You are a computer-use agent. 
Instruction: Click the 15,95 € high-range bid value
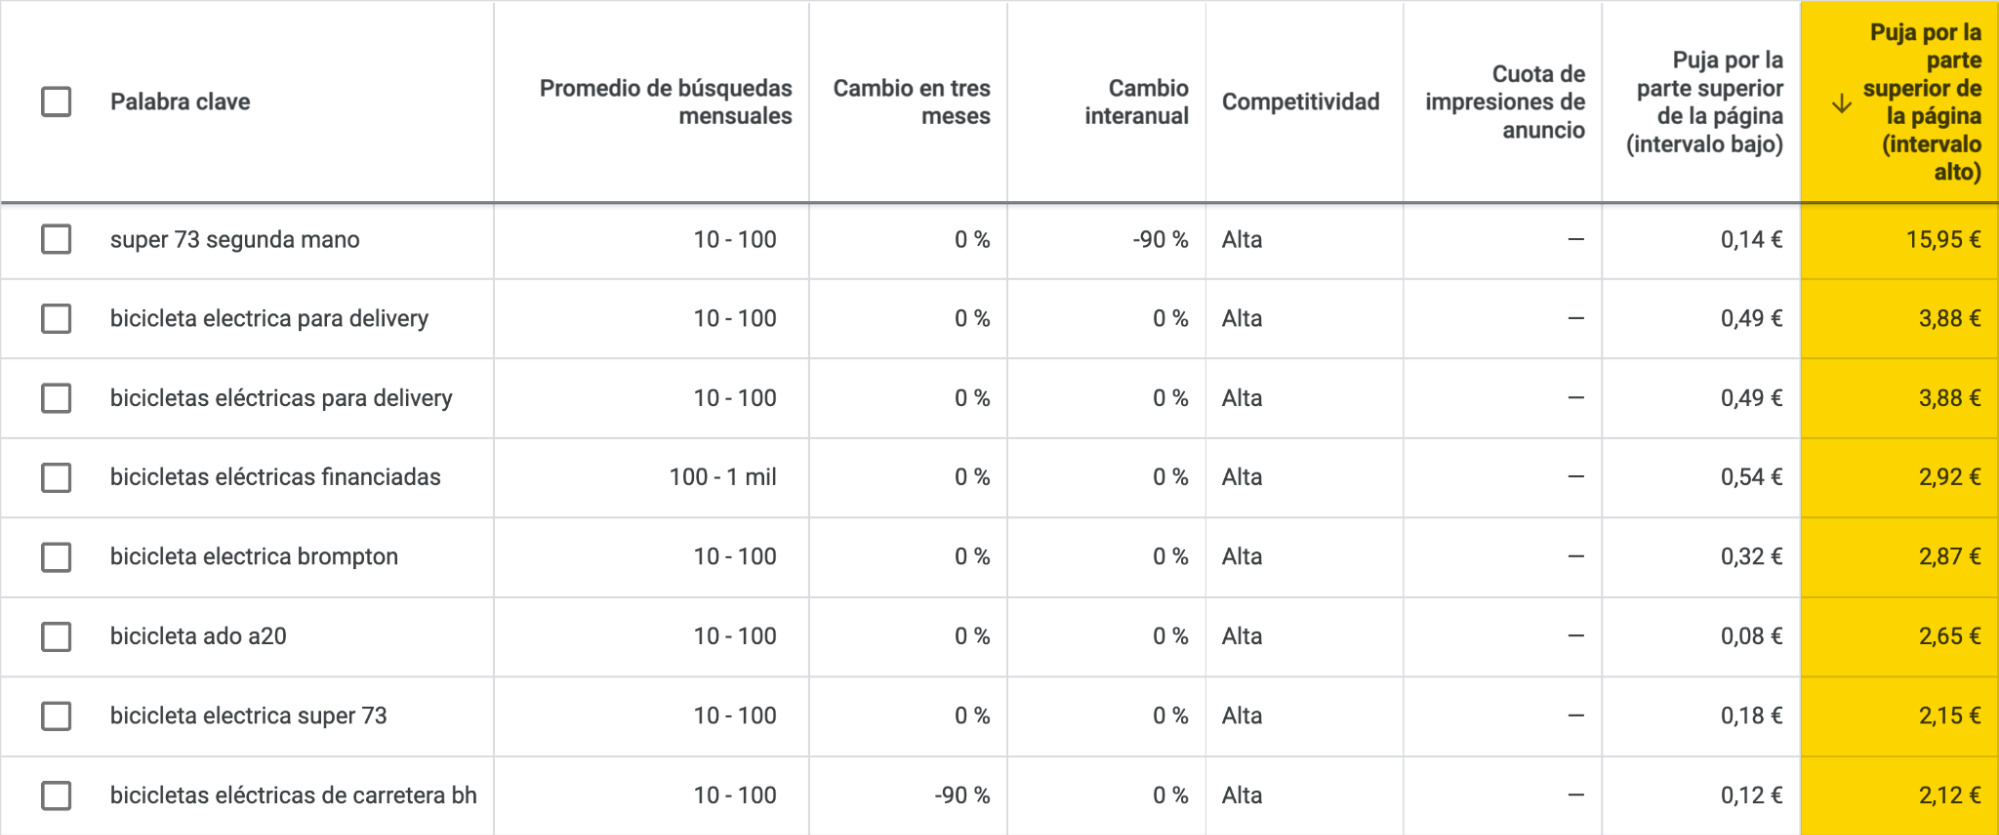click(1945, 240)
